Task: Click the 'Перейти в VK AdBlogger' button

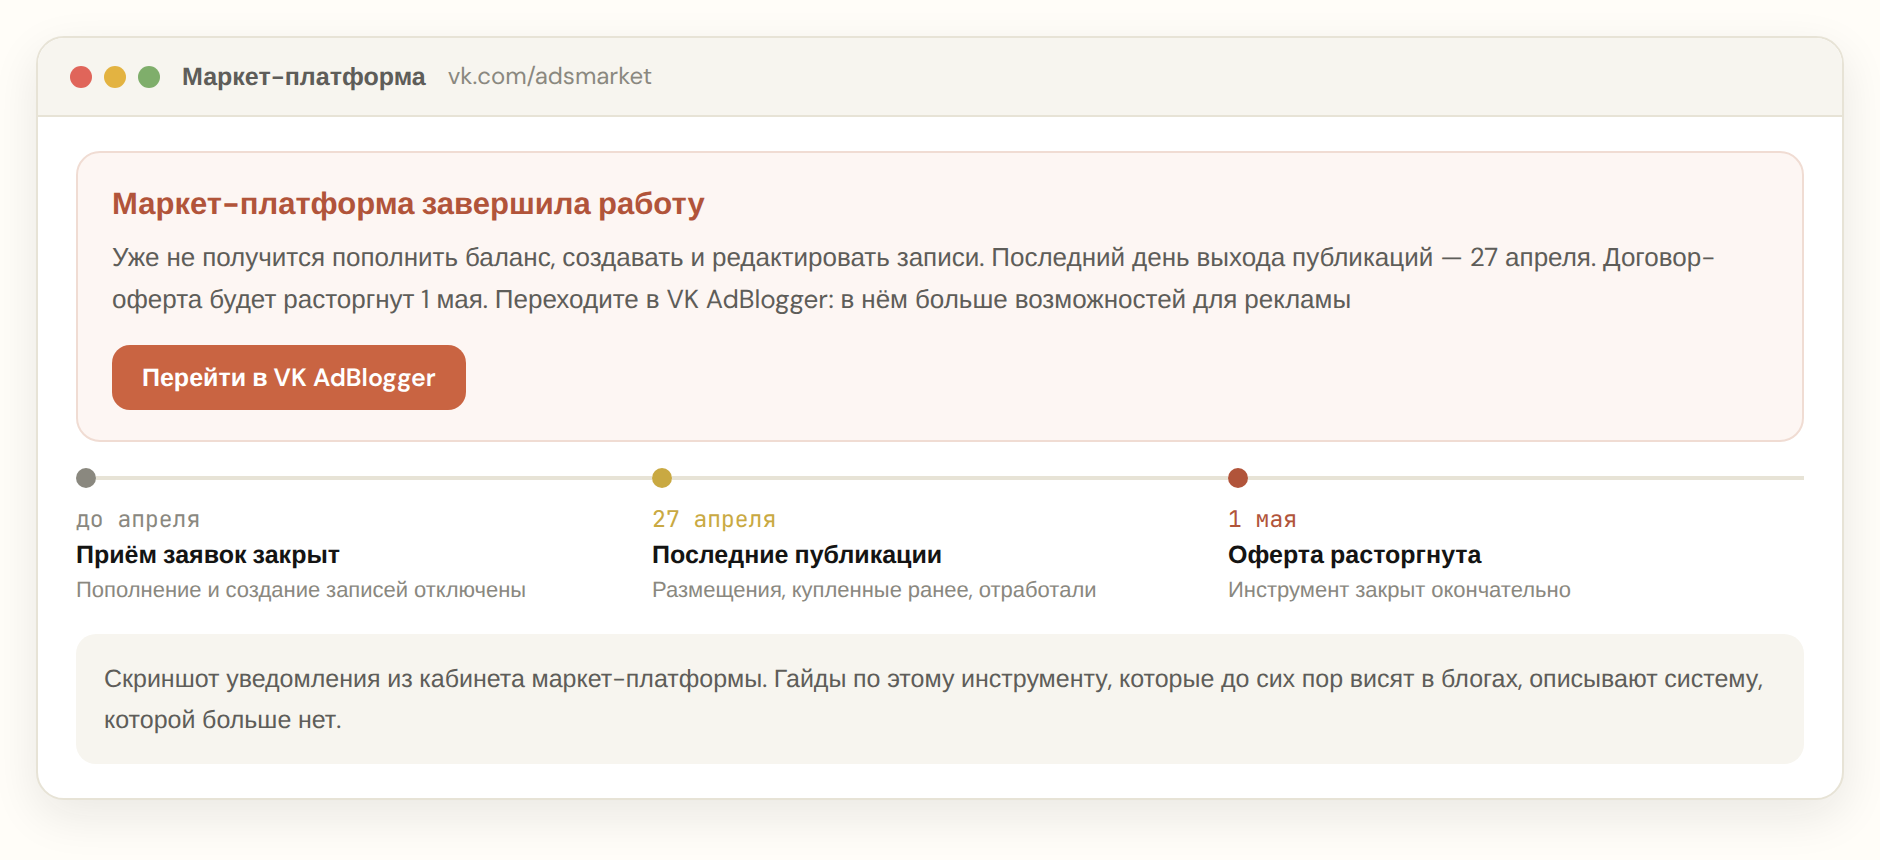Action: click(x=289, y=377)
